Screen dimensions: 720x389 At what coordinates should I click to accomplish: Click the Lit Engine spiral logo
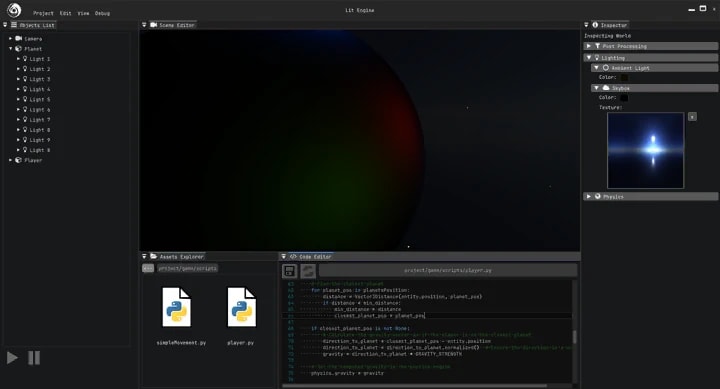tap(14, 10)
